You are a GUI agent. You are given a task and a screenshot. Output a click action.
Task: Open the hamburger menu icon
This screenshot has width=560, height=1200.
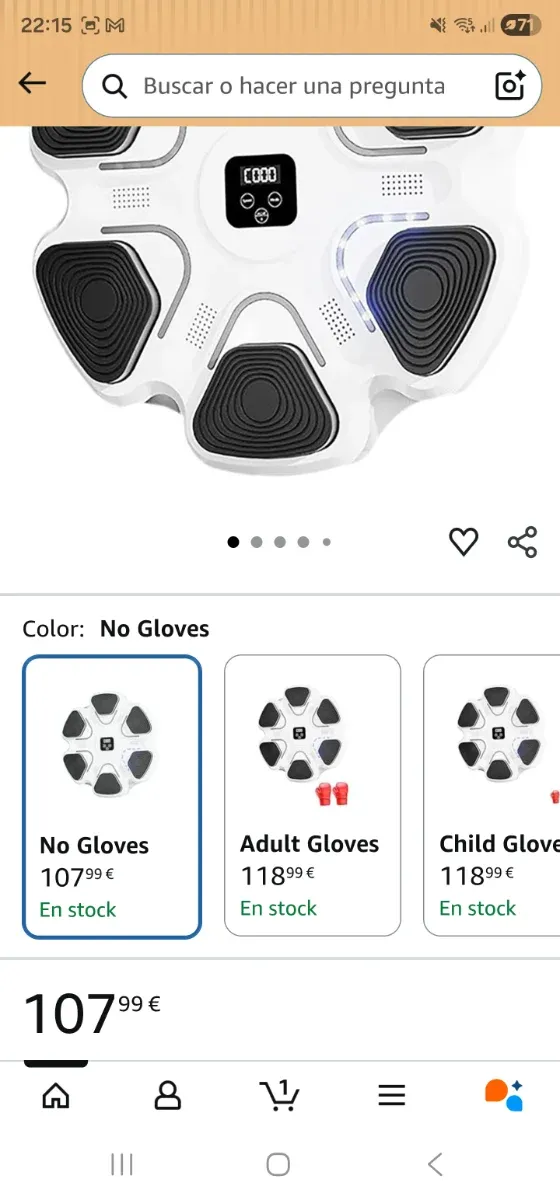(x=392, y=1095)
